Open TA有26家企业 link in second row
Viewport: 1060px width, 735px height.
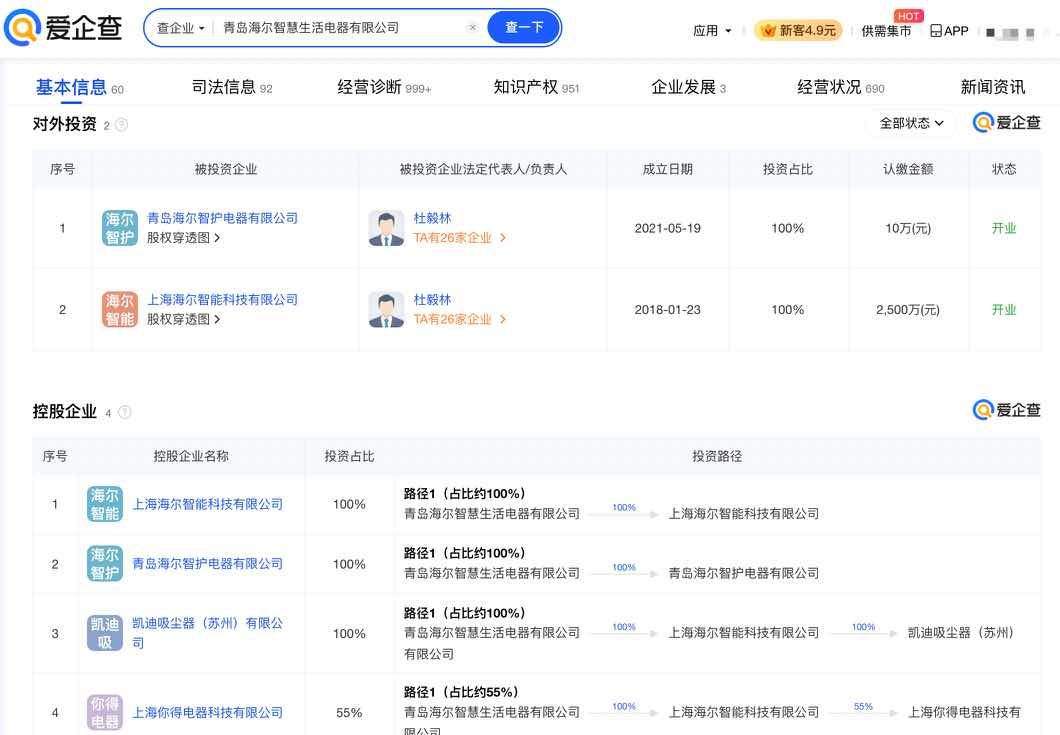tap(459, 320)
